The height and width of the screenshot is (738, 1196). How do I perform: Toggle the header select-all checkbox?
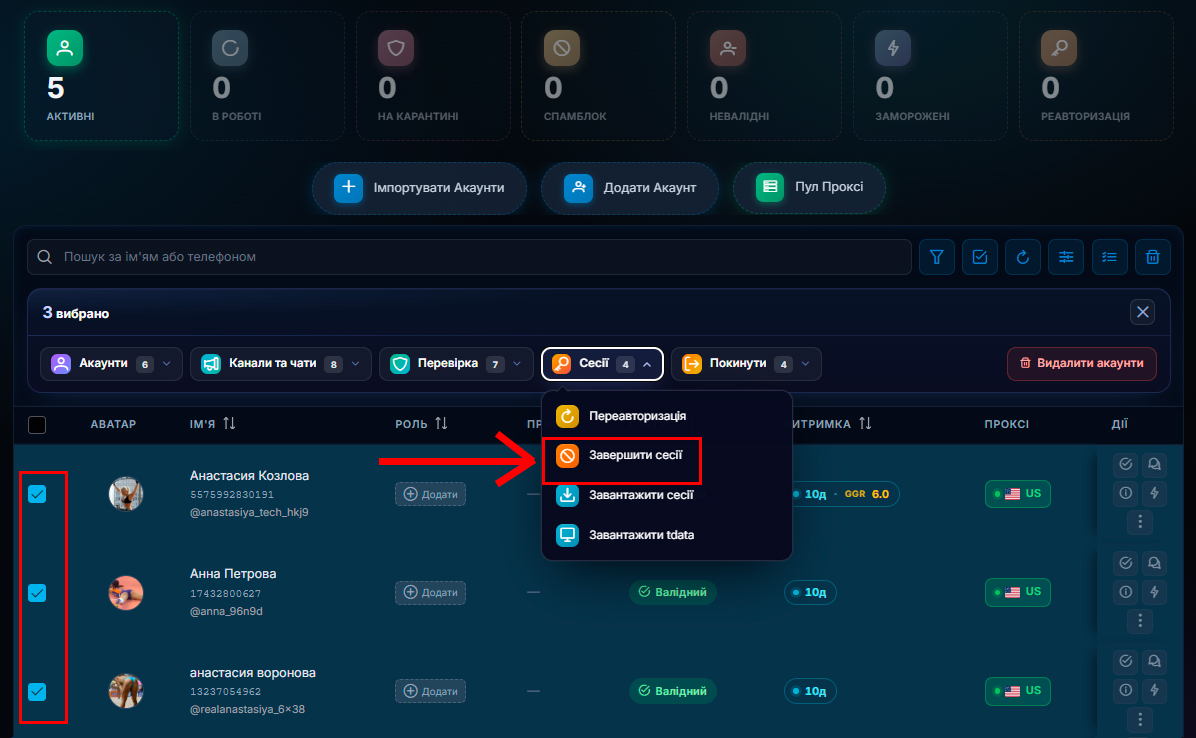(37, 425)
